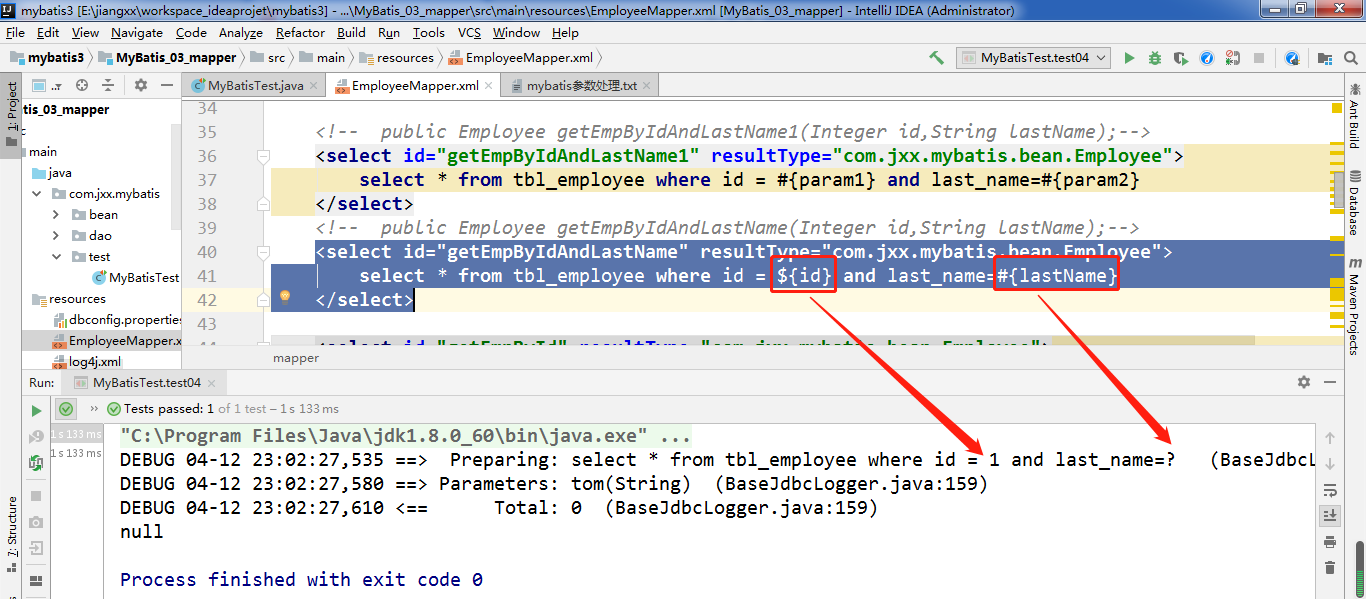Collapse the test package node

pos(57,257)
